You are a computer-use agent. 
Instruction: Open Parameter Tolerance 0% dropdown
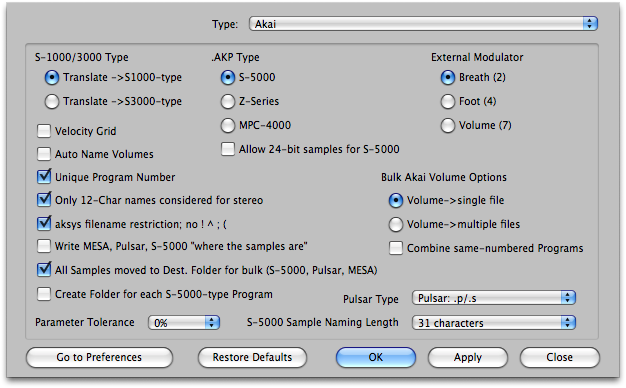click(184, 323)
